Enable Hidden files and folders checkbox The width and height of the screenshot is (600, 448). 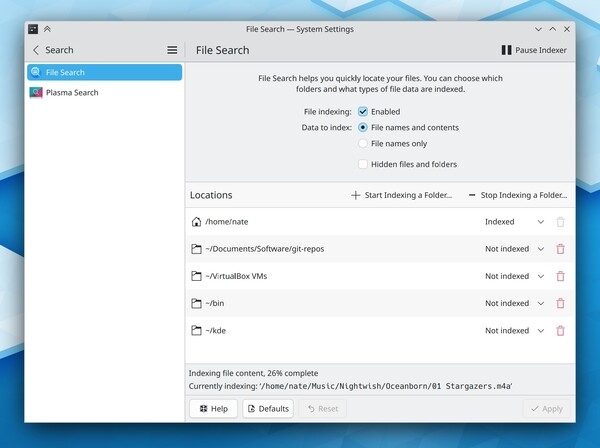pyautogui.click(x=363, y=164)
